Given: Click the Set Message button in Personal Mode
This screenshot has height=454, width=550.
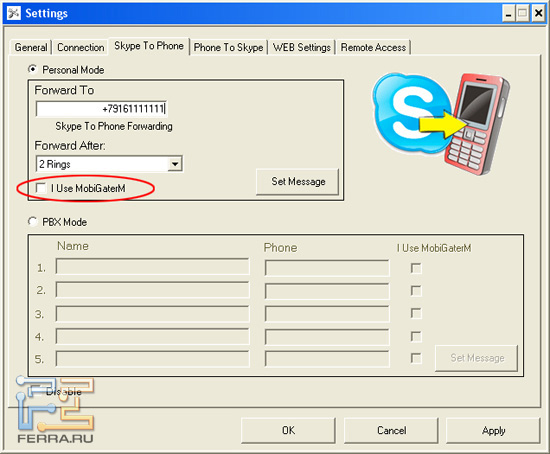Looking at the screenshot, I should (x=298, y=181).
